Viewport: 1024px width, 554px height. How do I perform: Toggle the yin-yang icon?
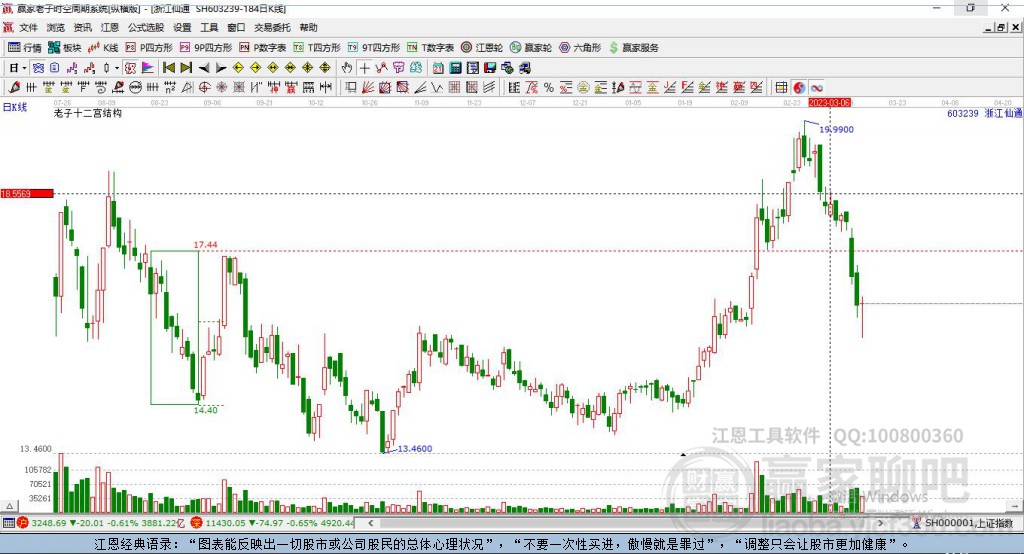pos(799,88)
